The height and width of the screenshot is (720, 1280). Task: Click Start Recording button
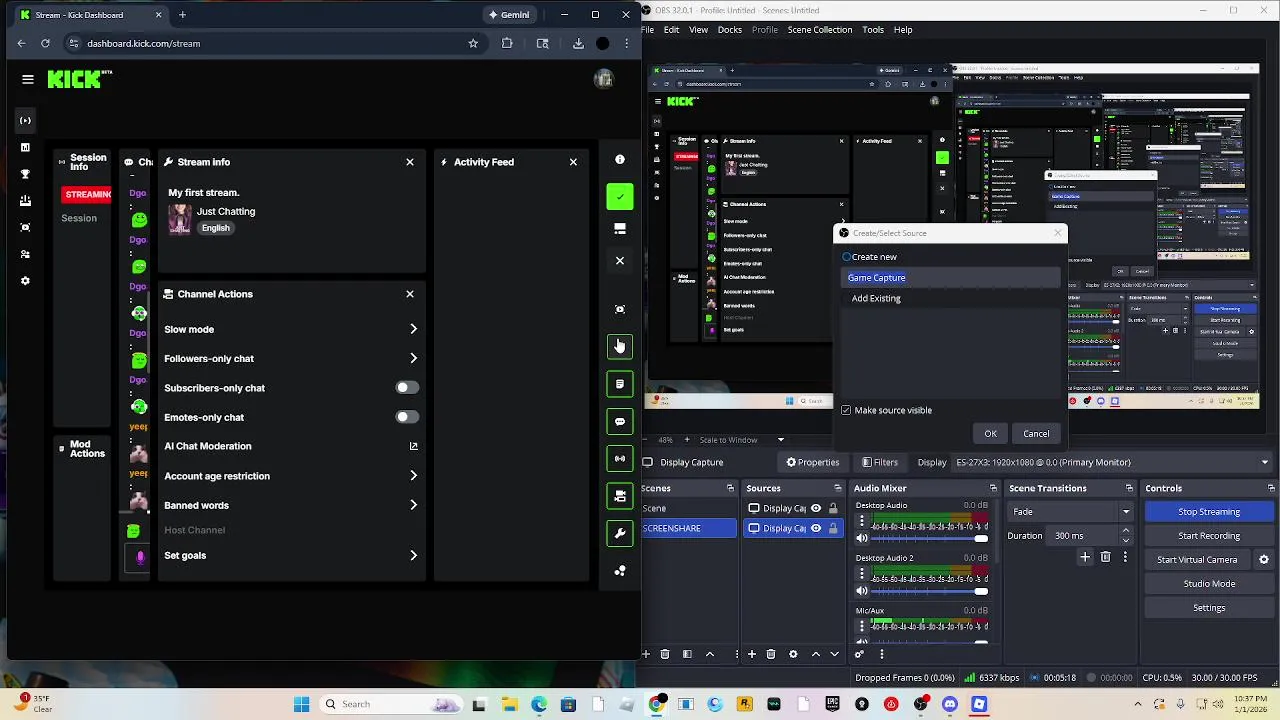pos(1209,536)
